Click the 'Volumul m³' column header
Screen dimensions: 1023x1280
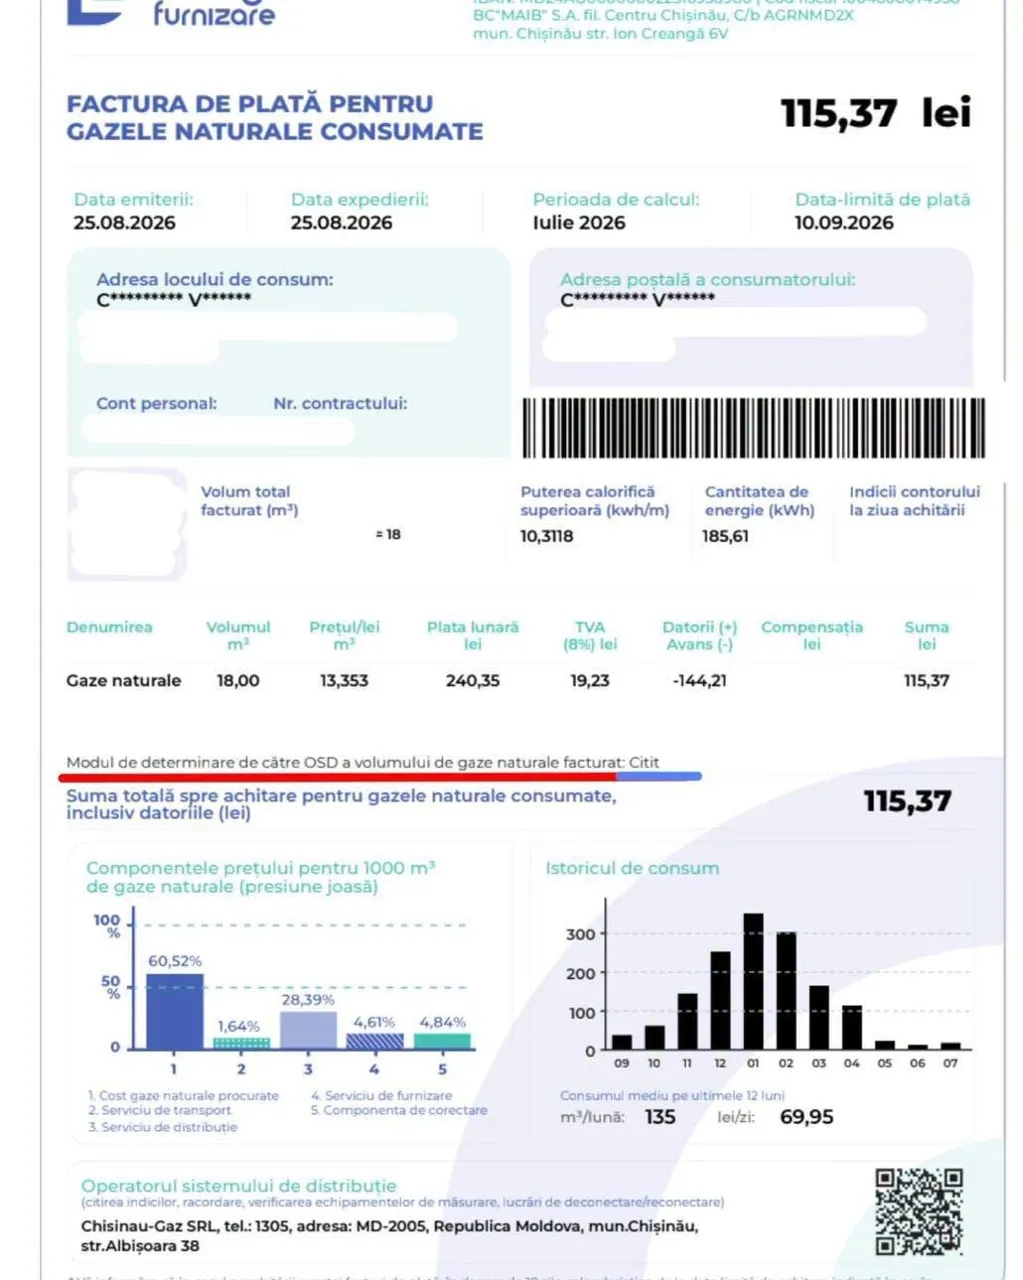point(238,636)
